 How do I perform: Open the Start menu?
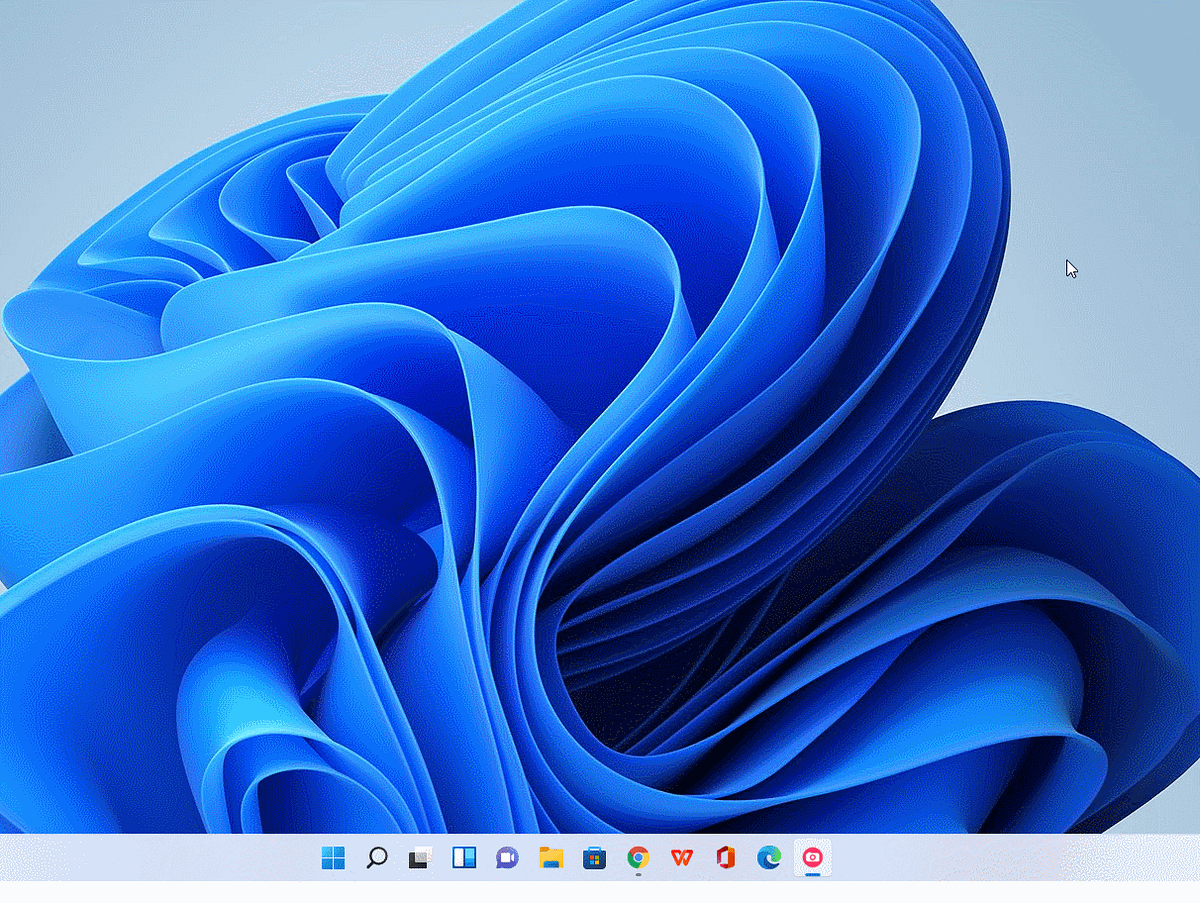pyautogui.click(x=333, y=857)
